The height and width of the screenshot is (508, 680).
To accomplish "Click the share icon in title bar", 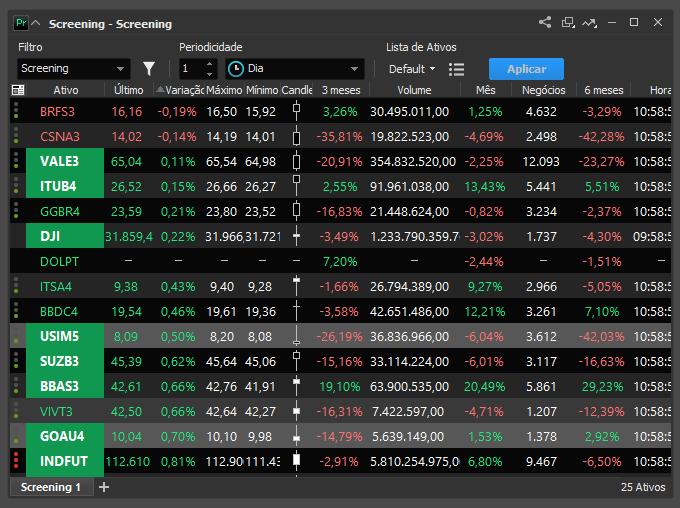I will click(x=545, y=22).
